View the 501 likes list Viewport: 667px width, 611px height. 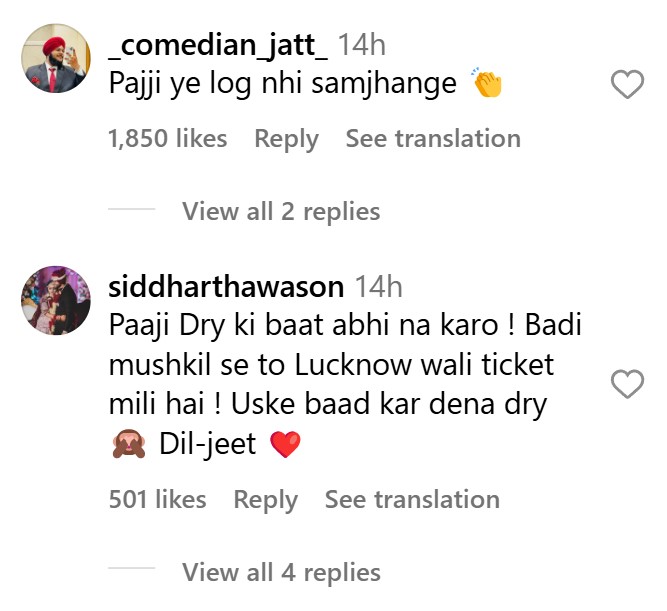[x=157, y=499]
